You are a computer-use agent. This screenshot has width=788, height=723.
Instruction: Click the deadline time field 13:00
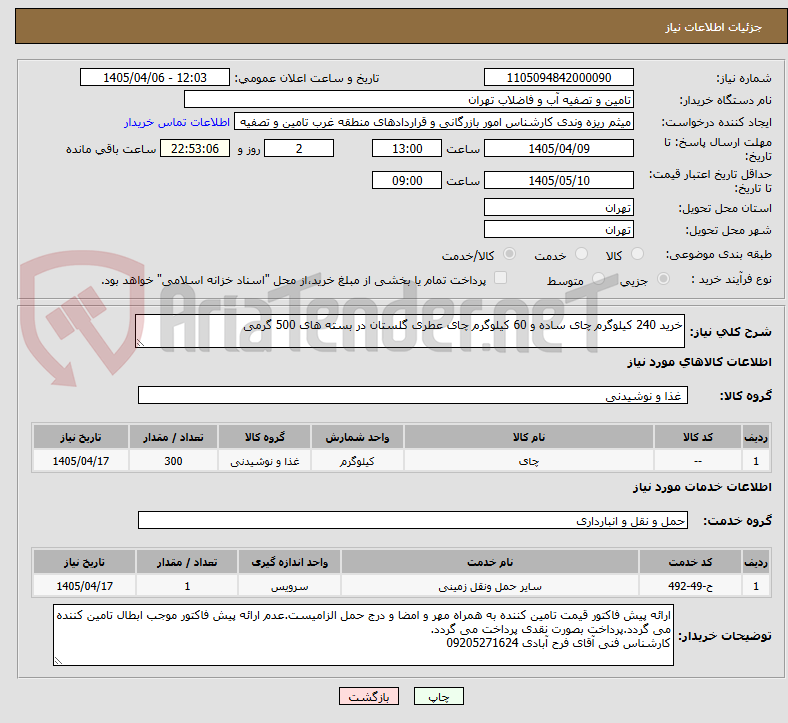[407, 148]
